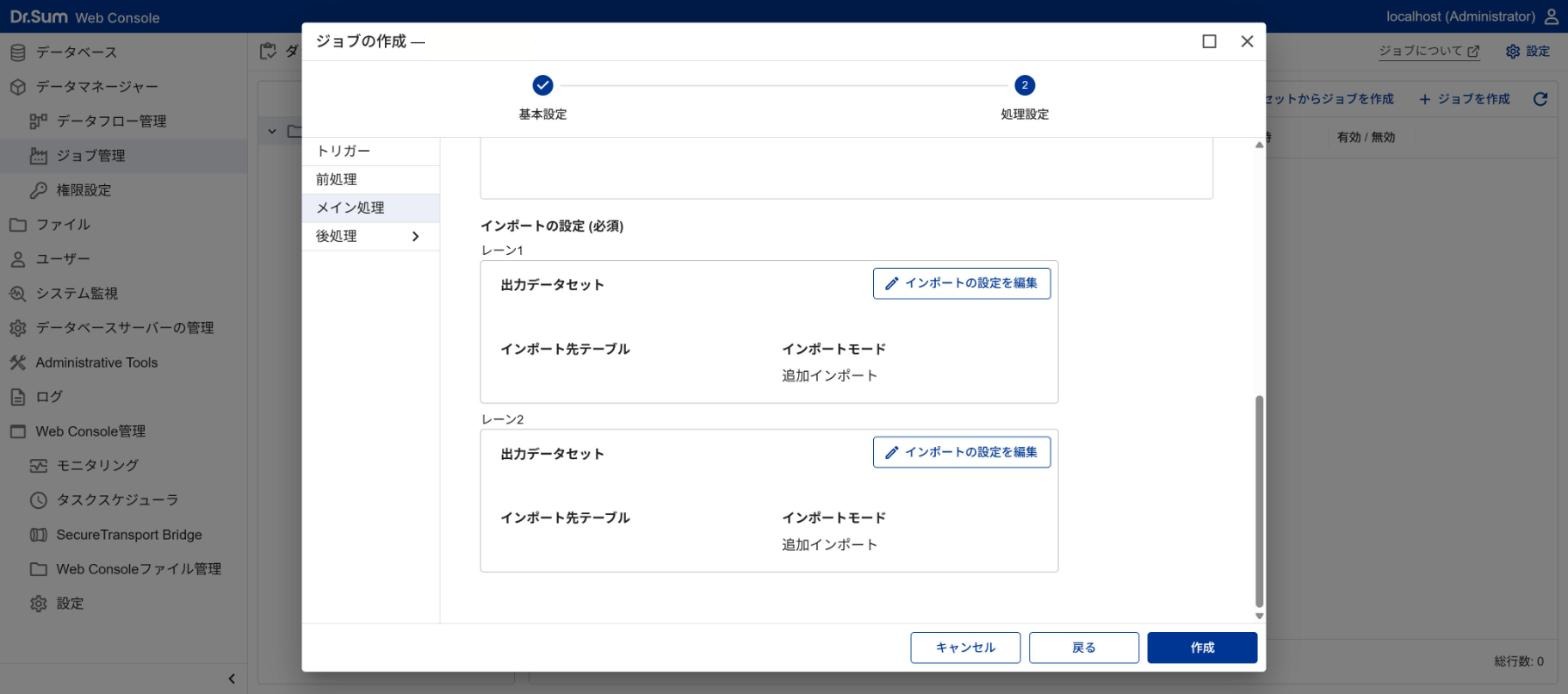Select 前処理 in dialog side menu
The height and width of the screenshot is (694, 1568).
click(370, 179)
